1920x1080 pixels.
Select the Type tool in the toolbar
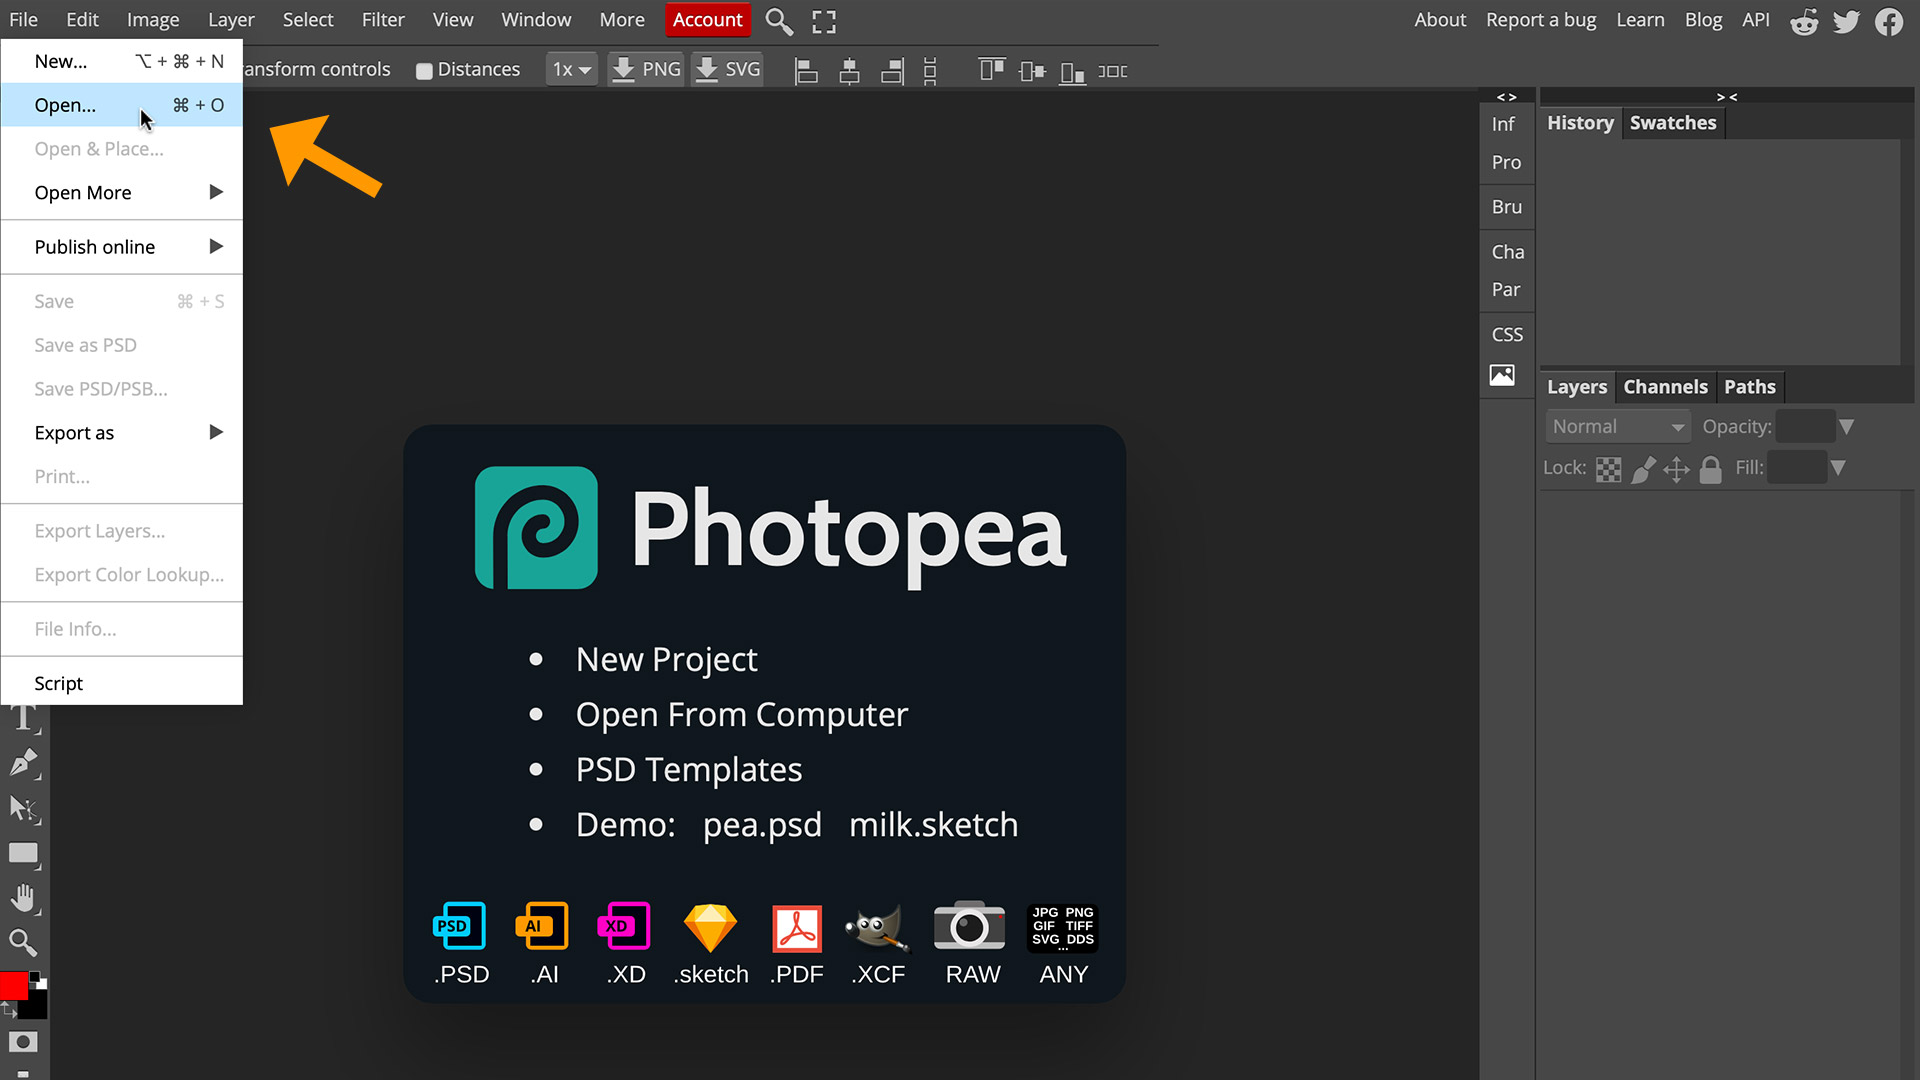pos(24,719)
